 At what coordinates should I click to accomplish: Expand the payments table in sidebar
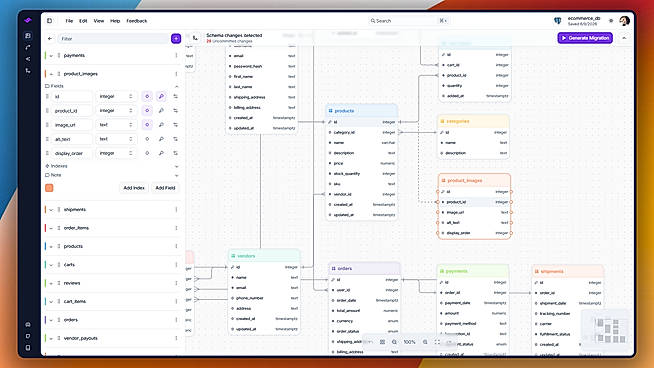pos(51,55)
